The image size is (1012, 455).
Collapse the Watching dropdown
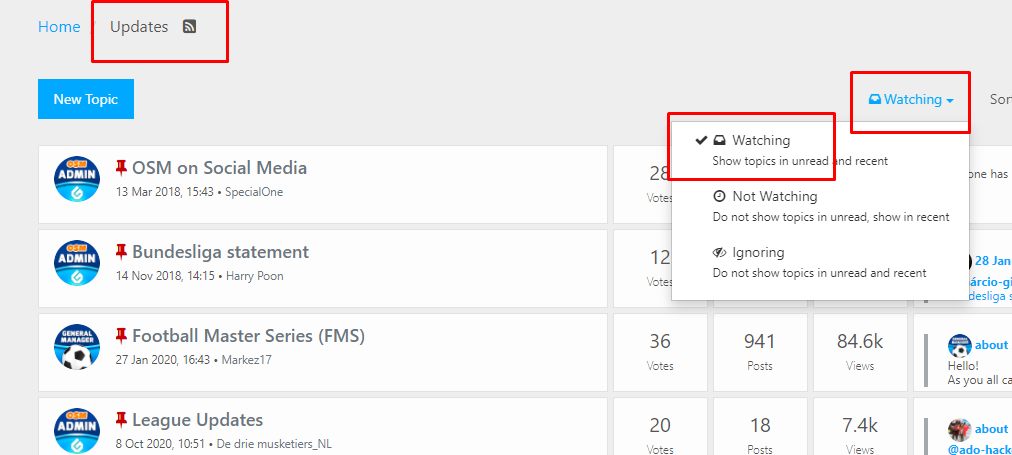point(911,99)
